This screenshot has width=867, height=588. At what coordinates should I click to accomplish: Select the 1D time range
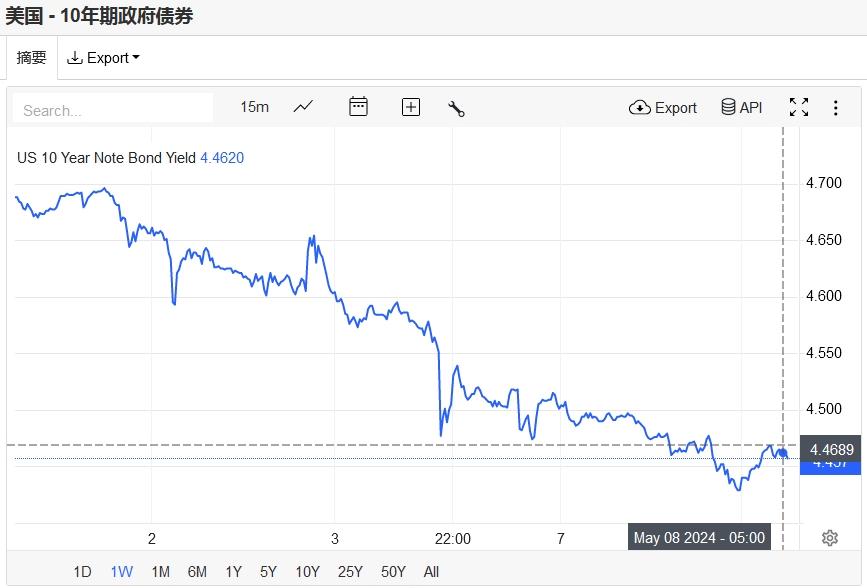[x=82, y=572]
